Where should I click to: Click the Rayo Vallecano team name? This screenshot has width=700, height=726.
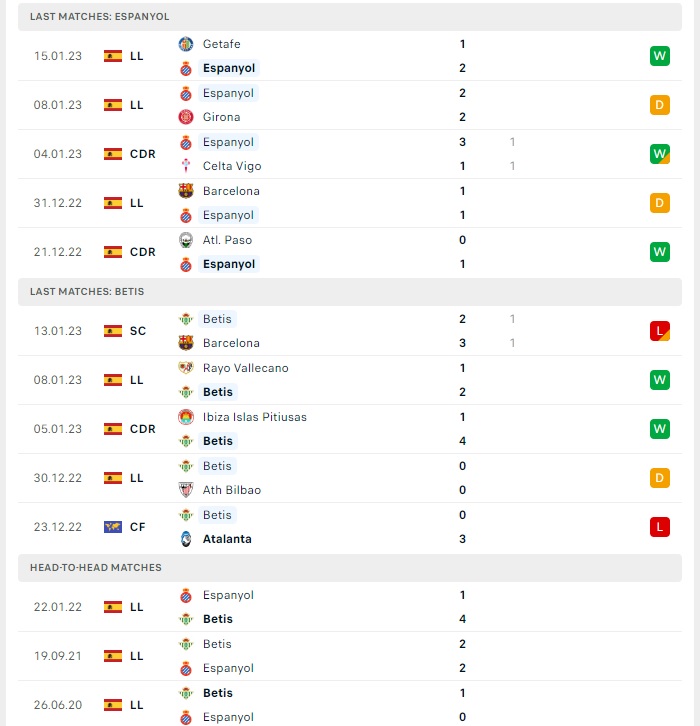click(x=245, y=368)
